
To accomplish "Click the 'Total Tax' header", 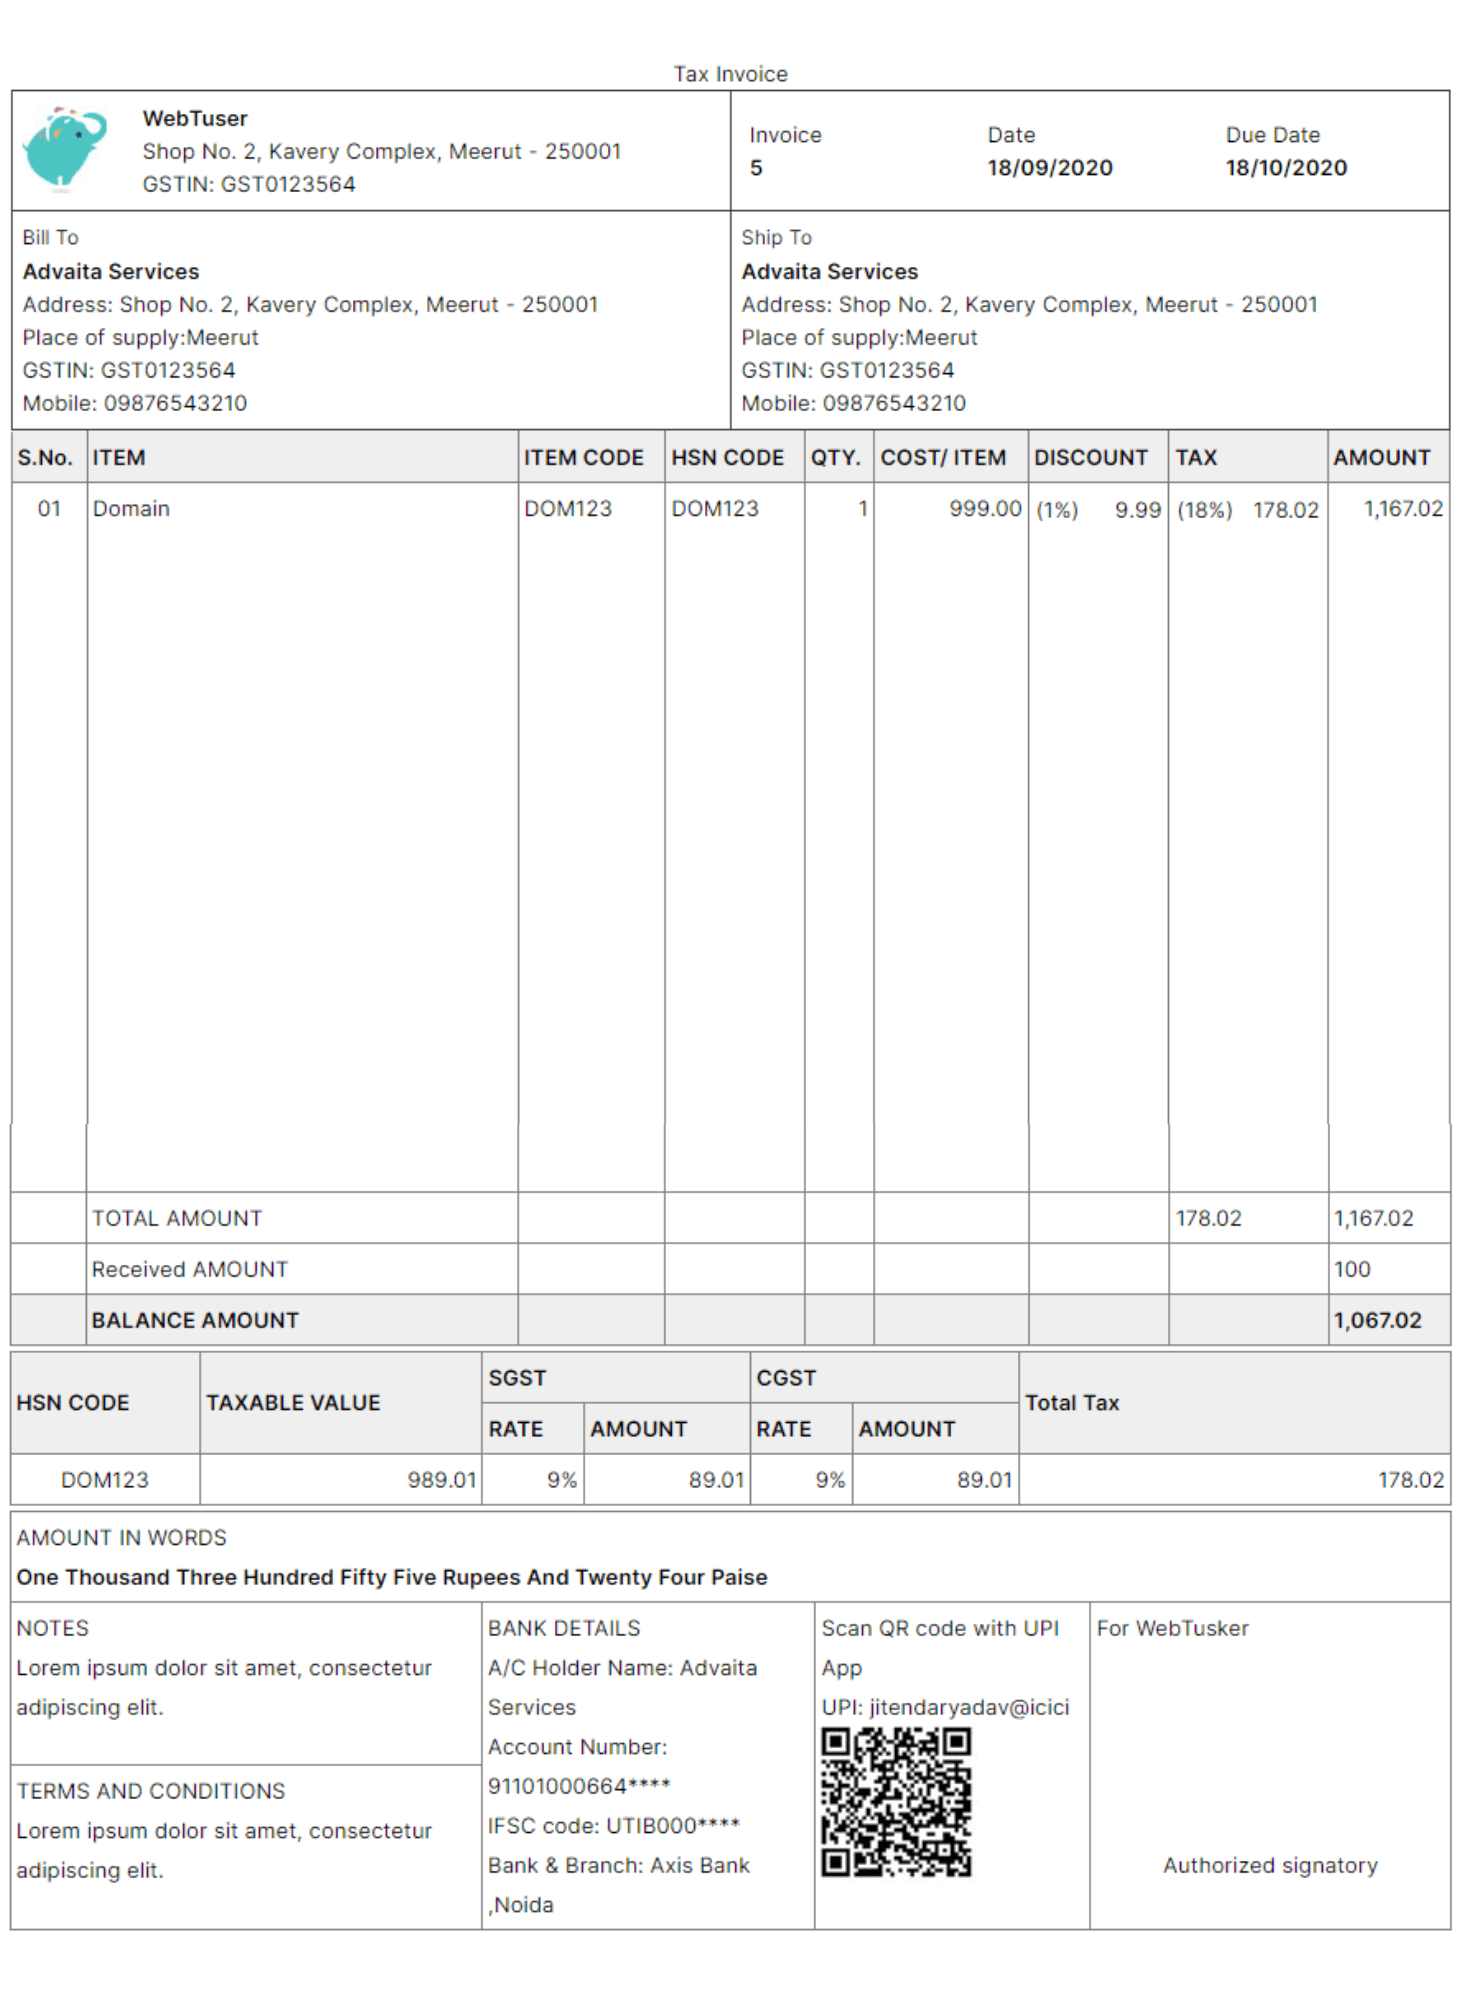I will click(1072, 1404).
